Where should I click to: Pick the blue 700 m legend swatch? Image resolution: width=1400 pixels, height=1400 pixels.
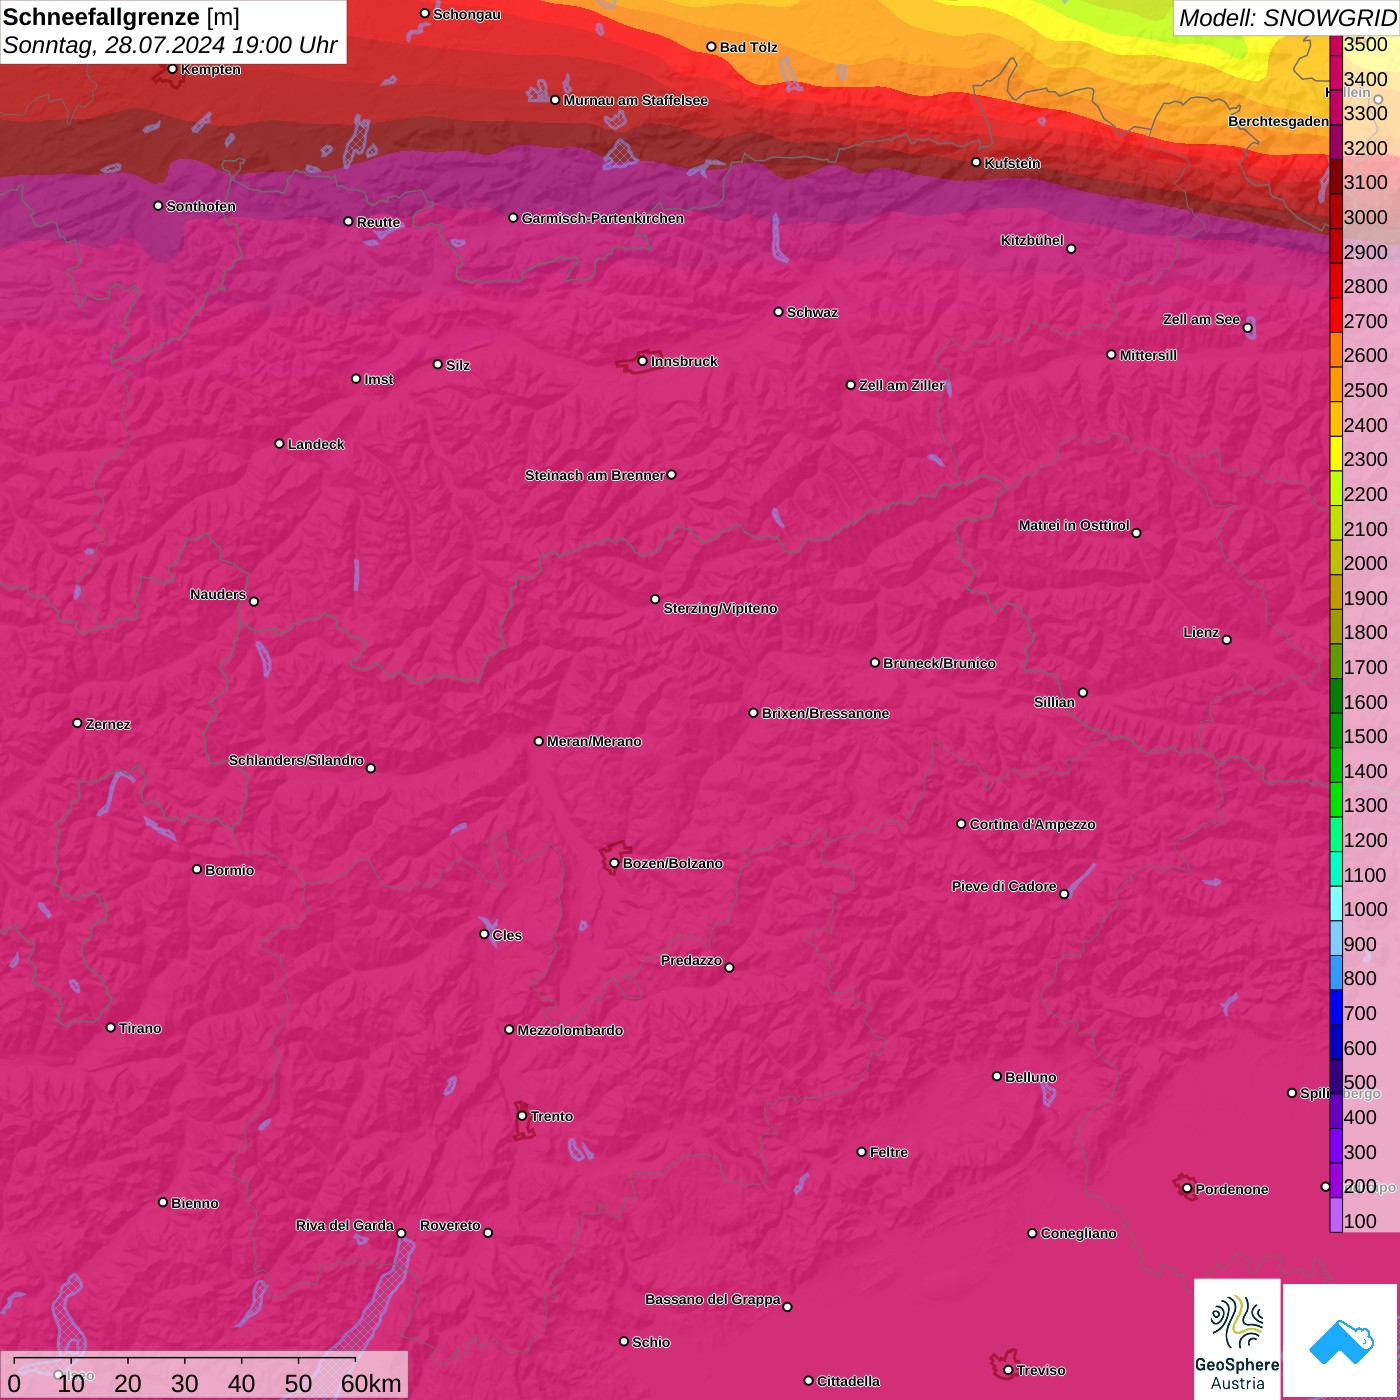pos(1336,1012)
